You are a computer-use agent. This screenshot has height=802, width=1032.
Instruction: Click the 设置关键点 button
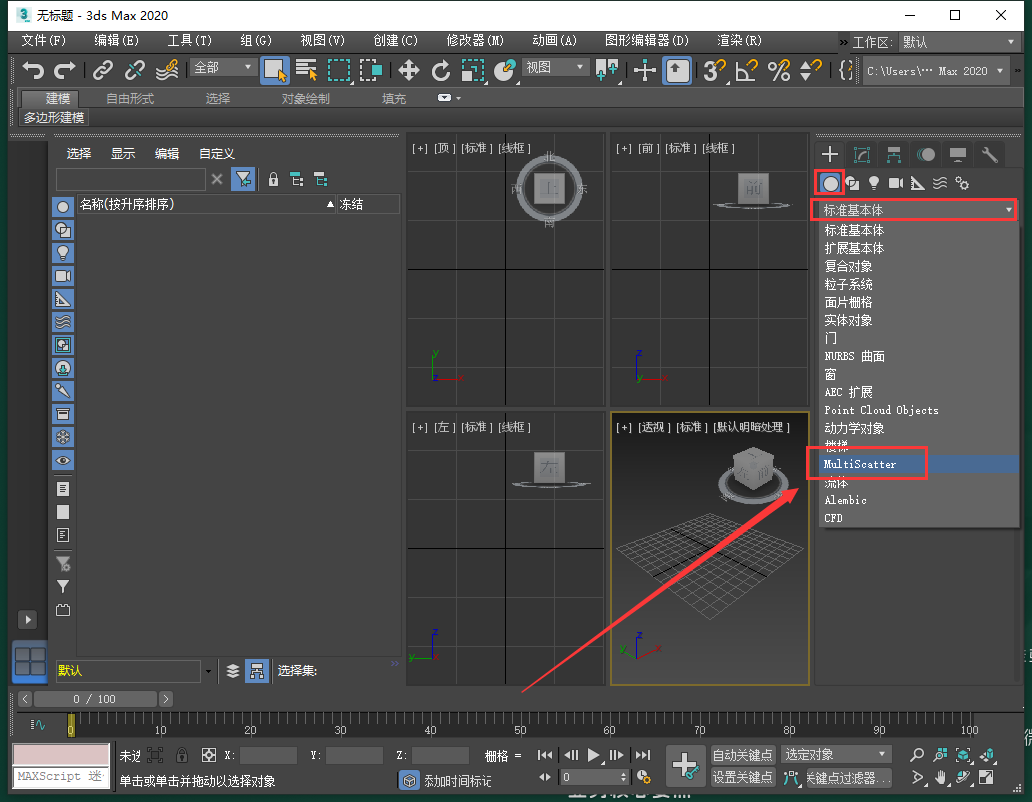742,777
